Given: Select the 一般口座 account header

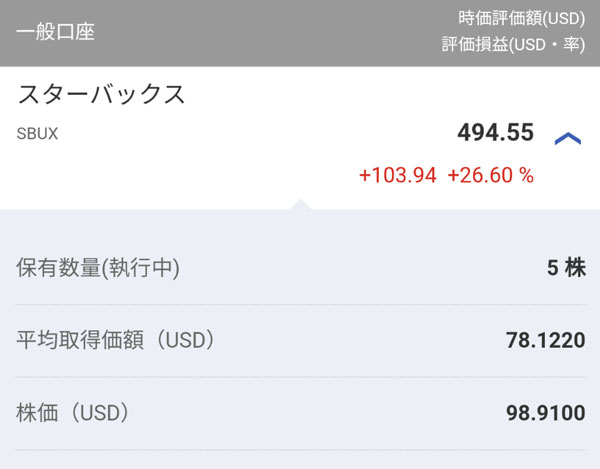Looking at the screenshot, I should pos(55,32).
